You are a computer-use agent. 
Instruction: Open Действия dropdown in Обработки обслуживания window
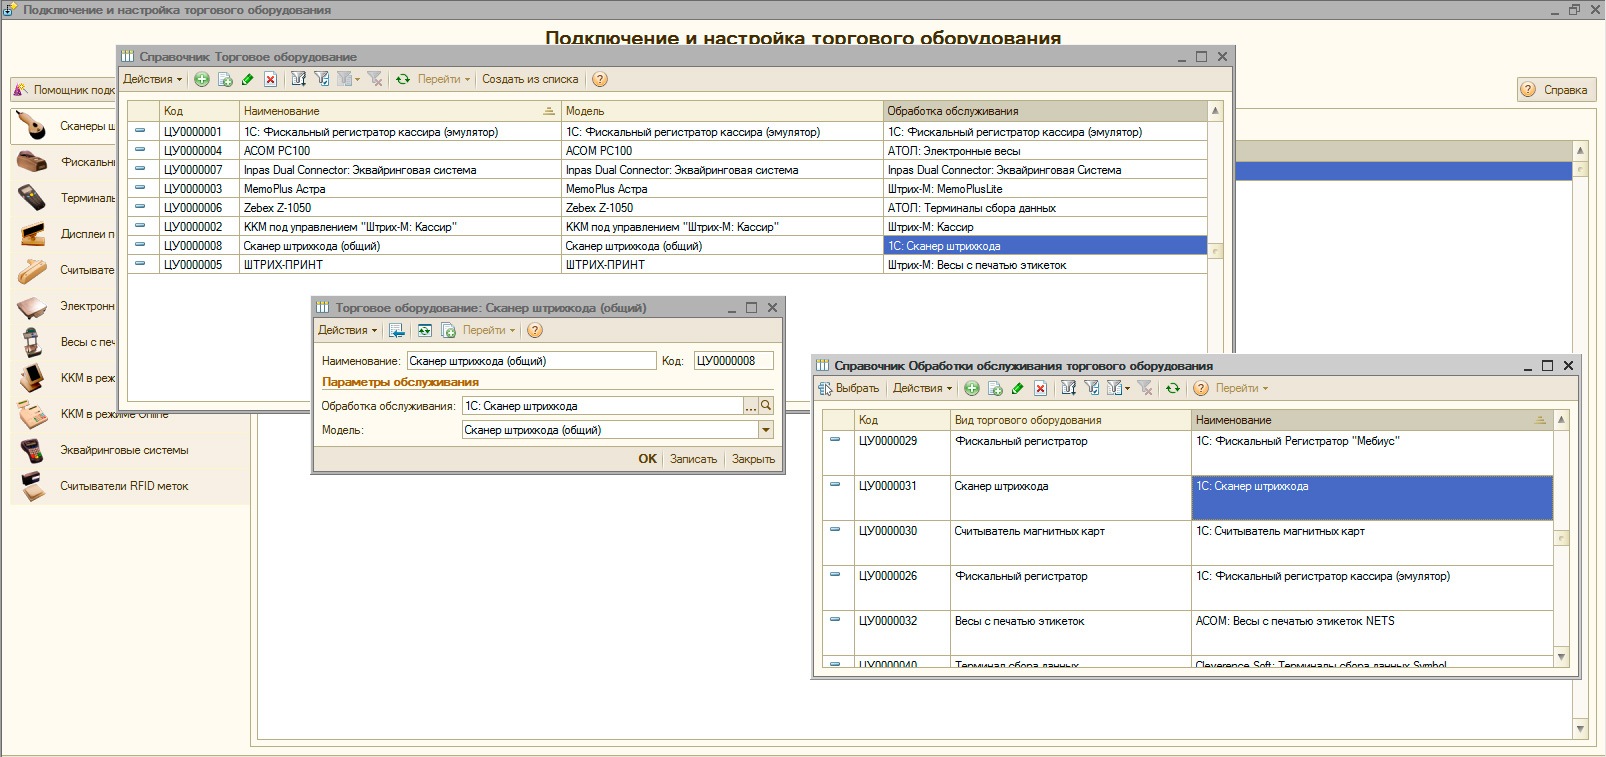pyautogui.click(x=922, y=388)
